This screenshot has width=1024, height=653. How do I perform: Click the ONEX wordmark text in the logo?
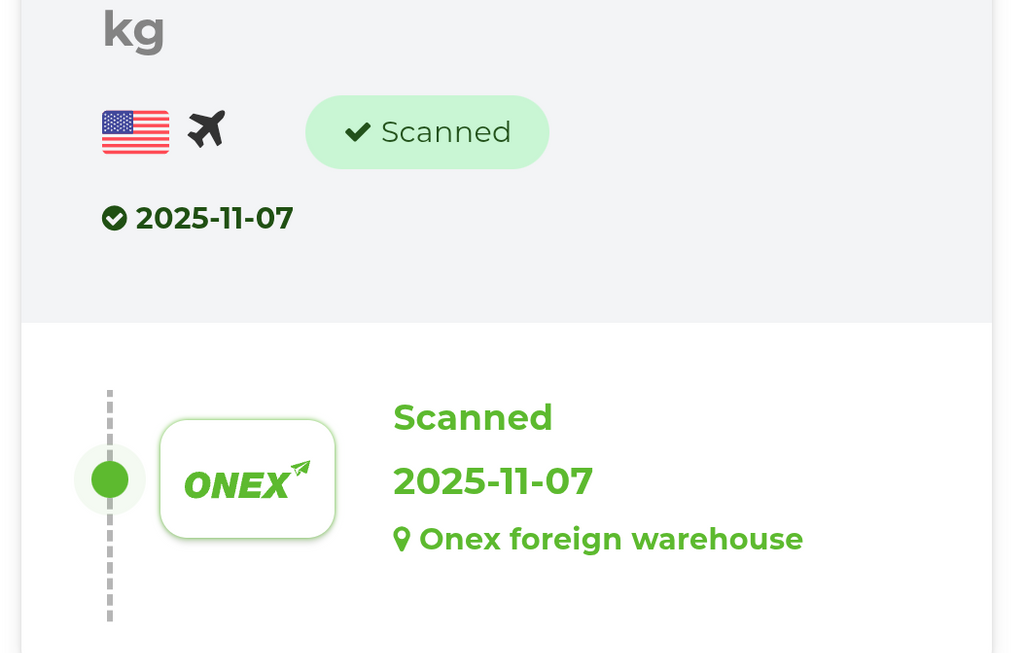click(237, 486)
